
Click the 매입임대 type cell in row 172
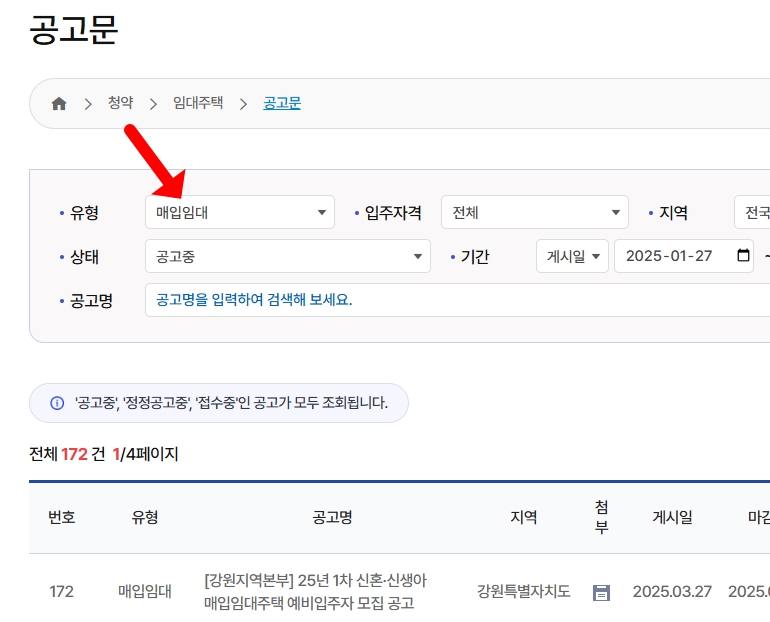pyautogui.click(x=144, y=591)
